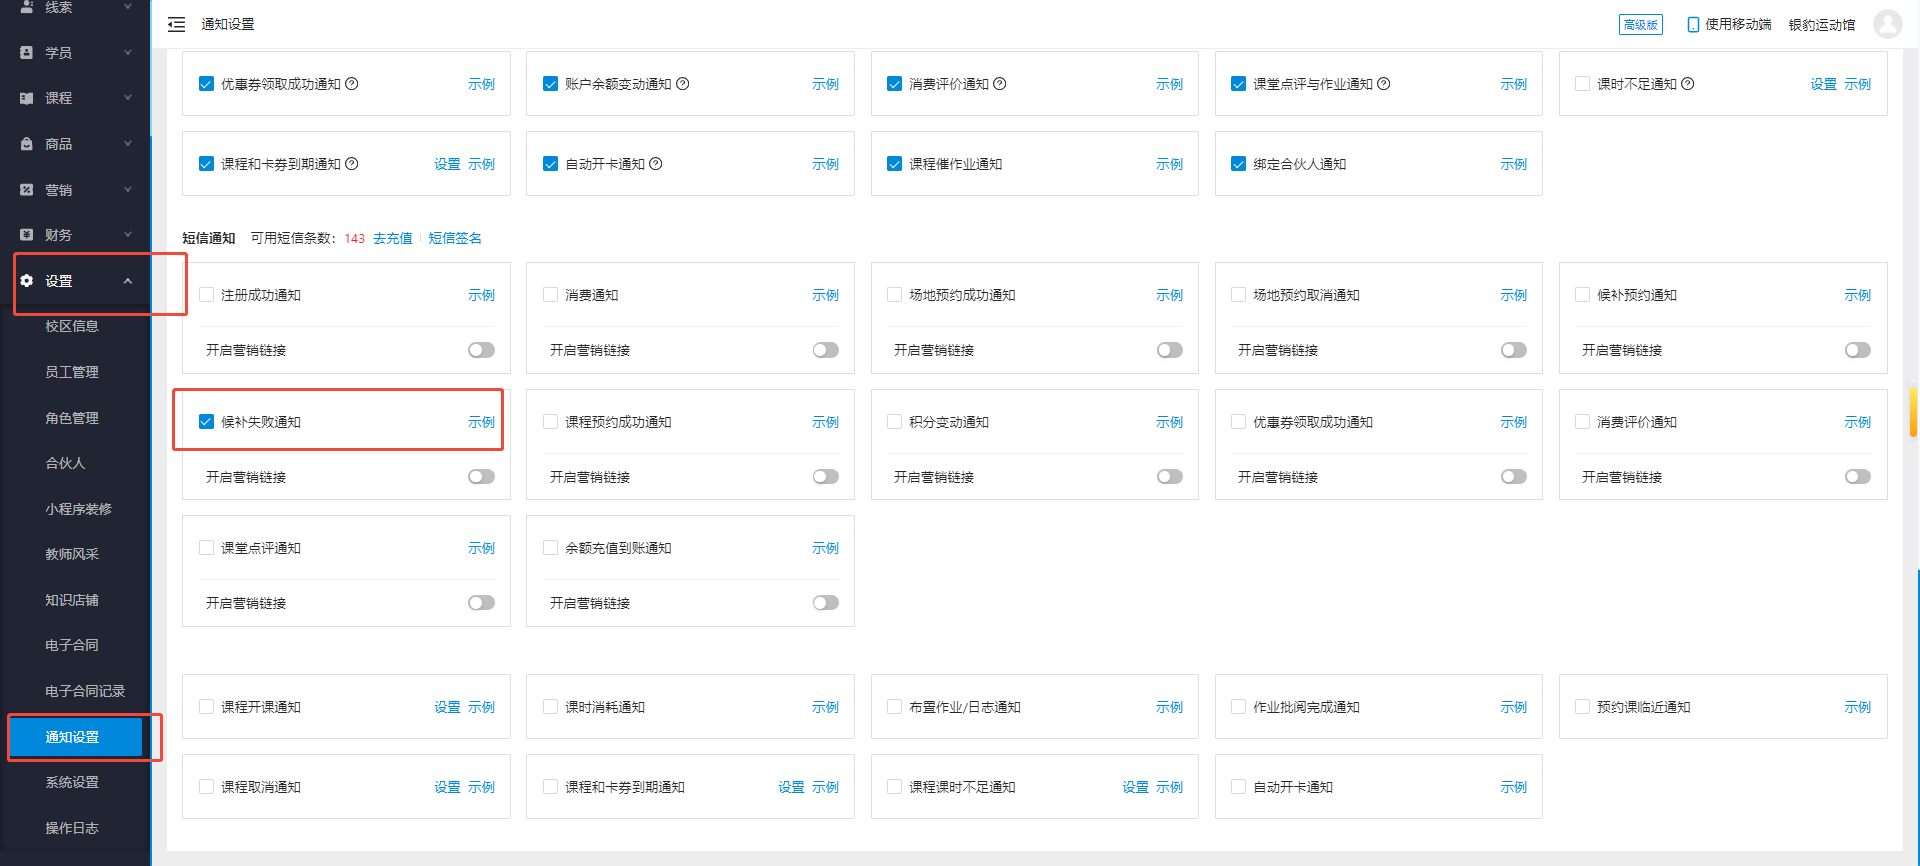
Task: Enable 开启营销链接 toggle under 余额充值到账通知
Action: 826,603
